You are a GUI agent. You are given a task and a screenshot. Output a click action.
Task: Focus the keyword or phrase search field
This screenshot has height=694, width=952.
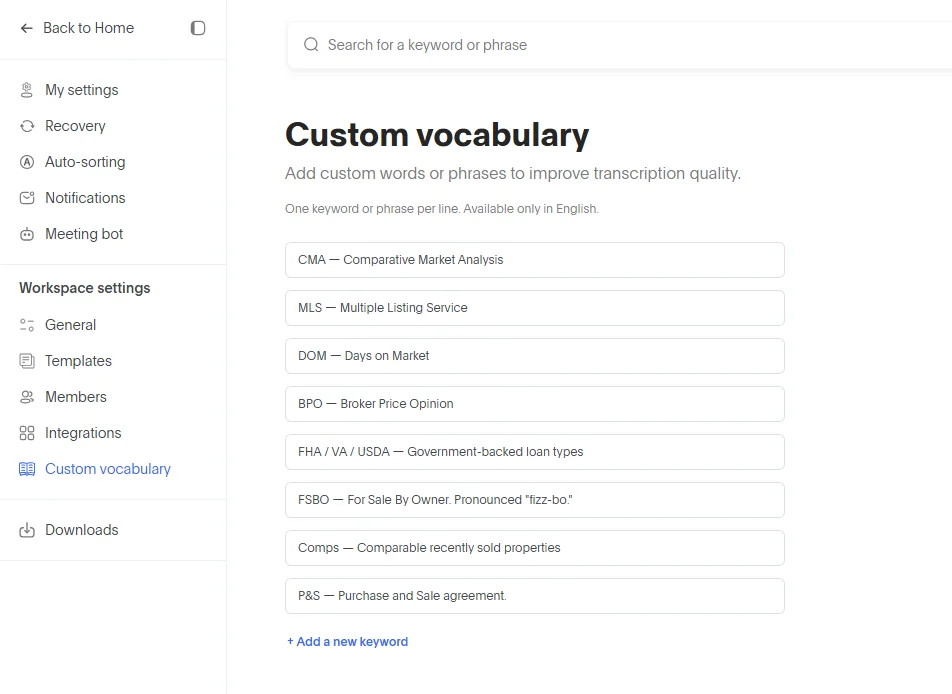(619, 45)
